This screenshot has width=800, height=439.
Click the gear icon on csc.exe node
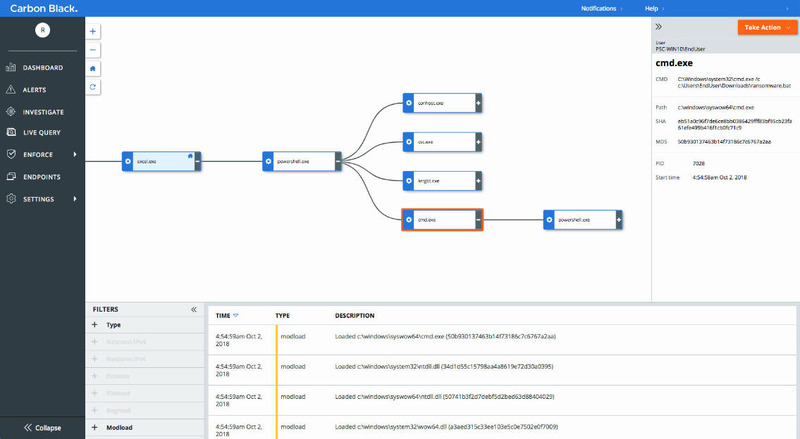408,141
